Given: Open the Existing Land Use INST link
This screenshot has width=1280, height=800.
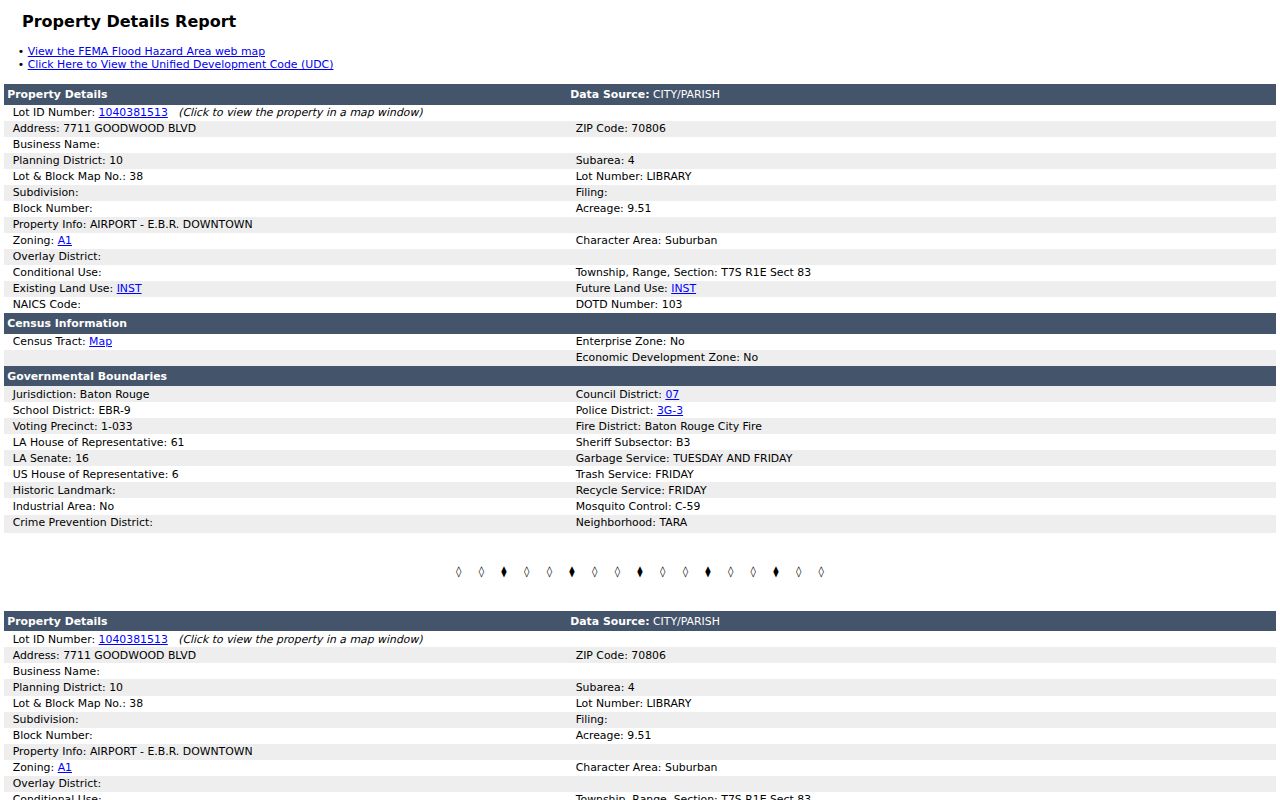Looking at the screenshot, I should coord(129,288).
